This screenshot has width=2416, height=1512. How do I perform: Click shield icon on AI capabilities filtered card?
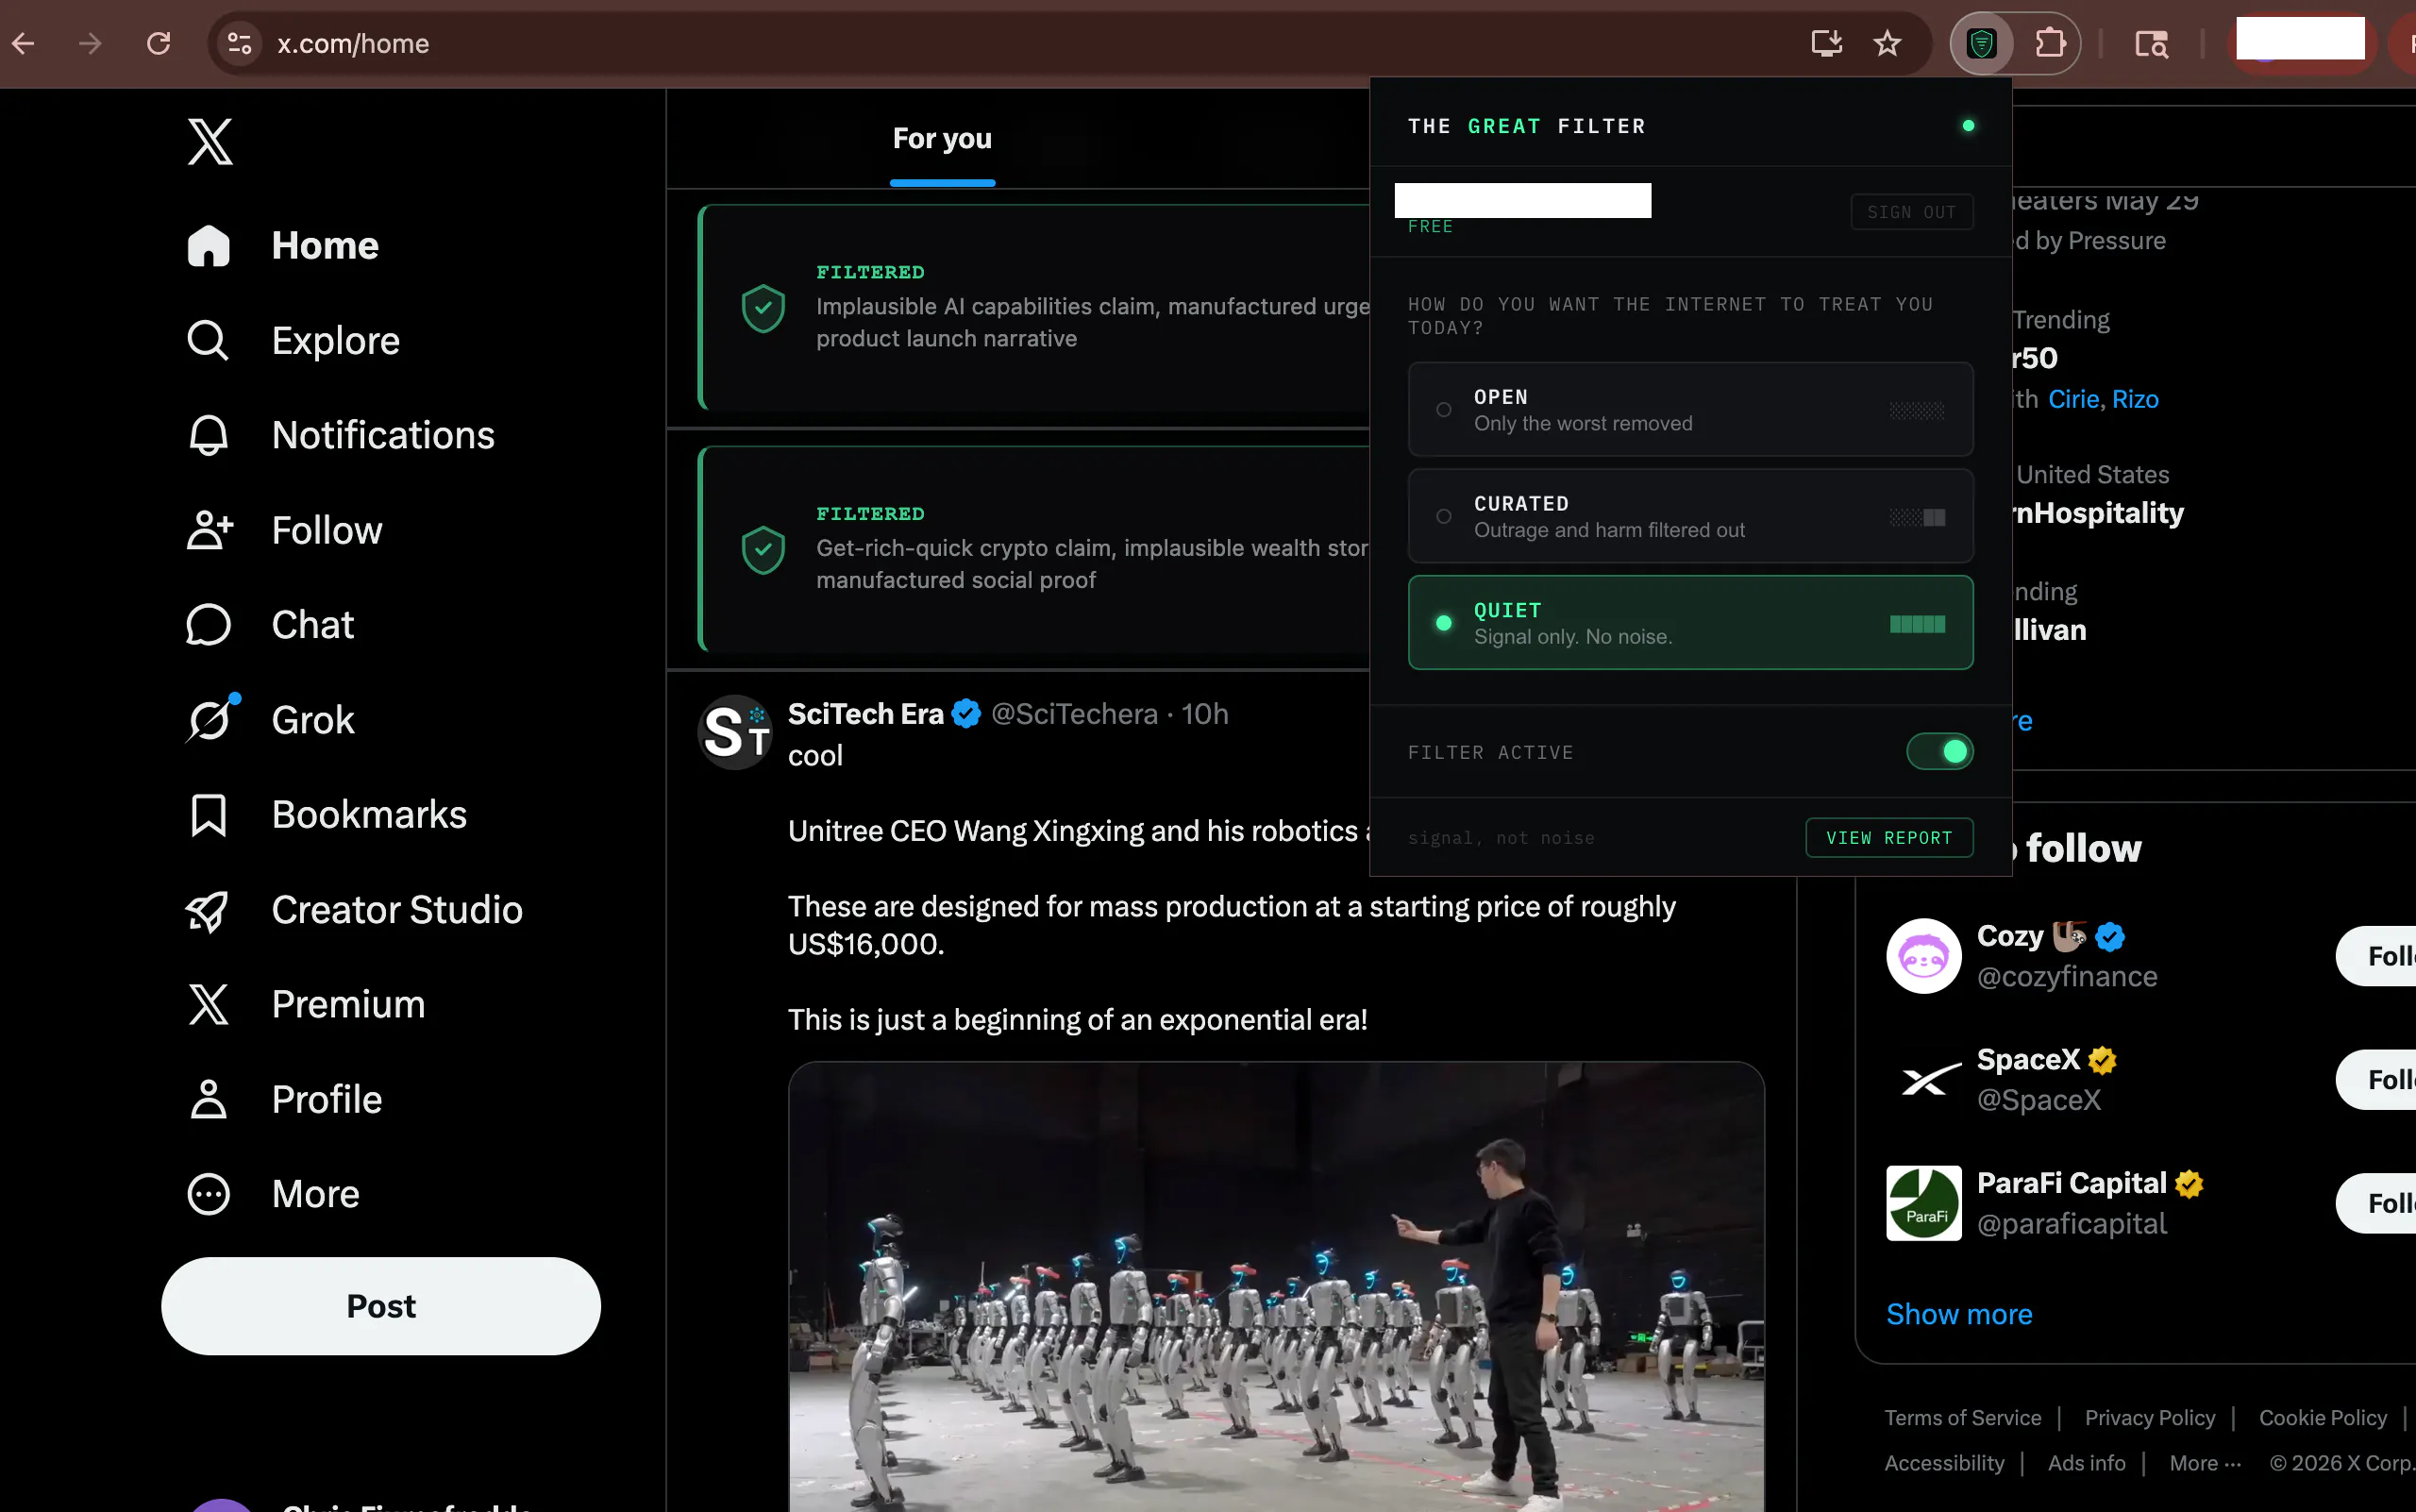[x=763, y=308]
